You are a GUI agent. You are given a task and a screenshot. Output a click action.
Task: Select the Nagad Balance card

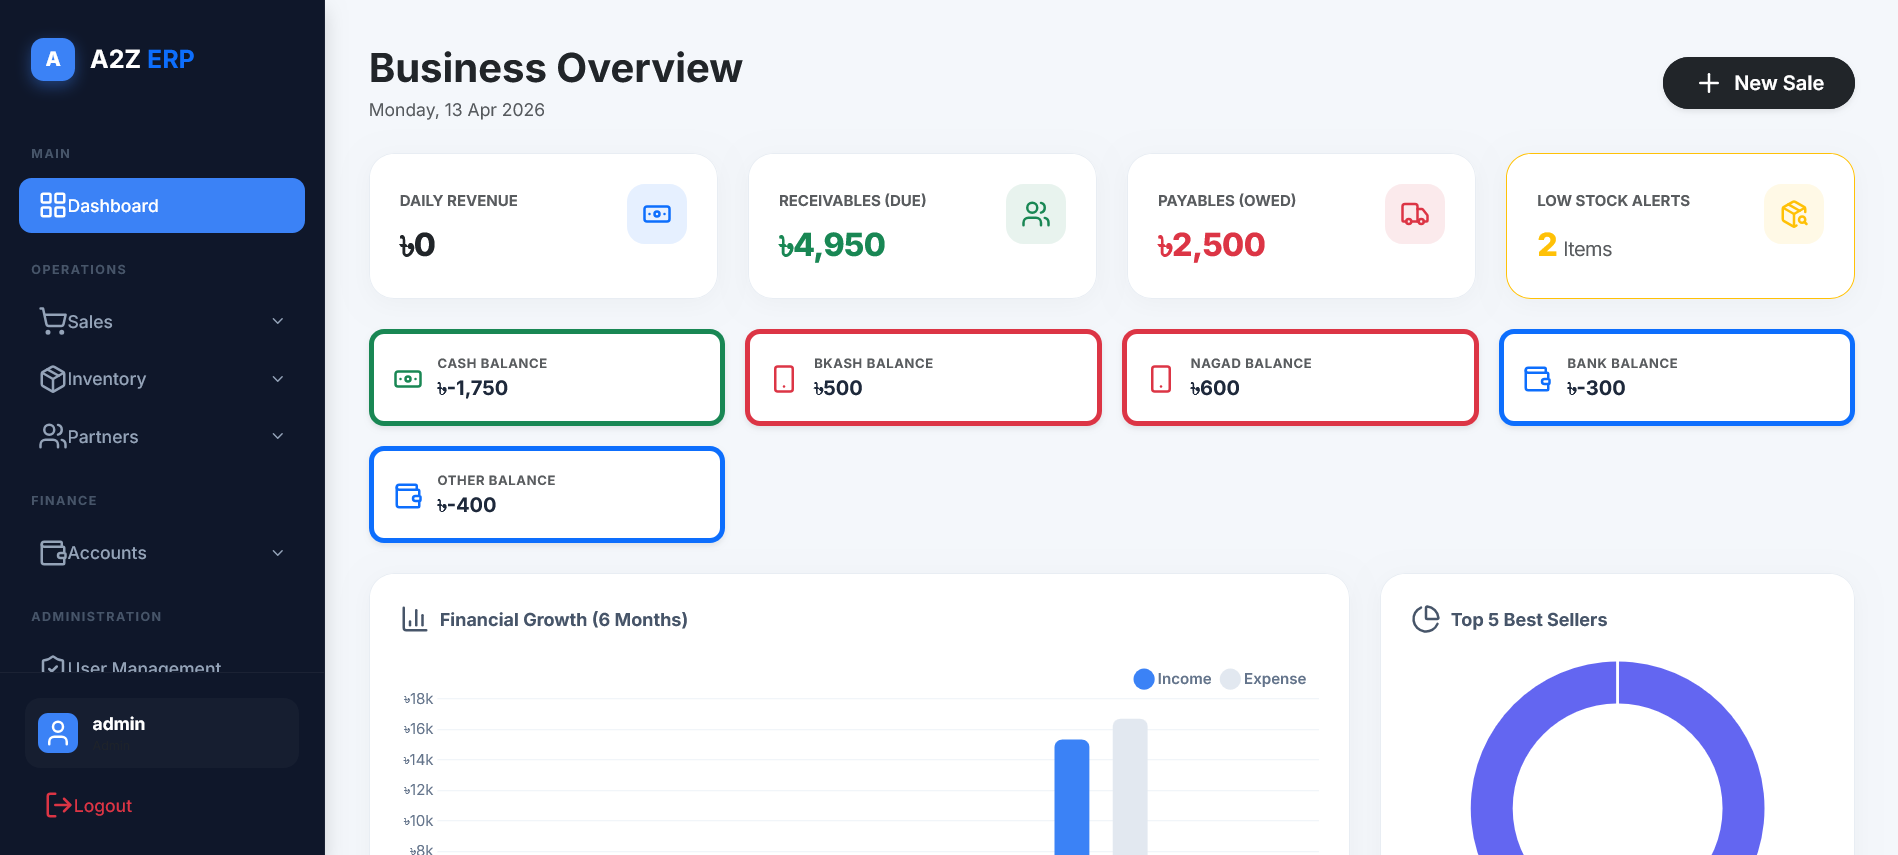(1300, 378)
